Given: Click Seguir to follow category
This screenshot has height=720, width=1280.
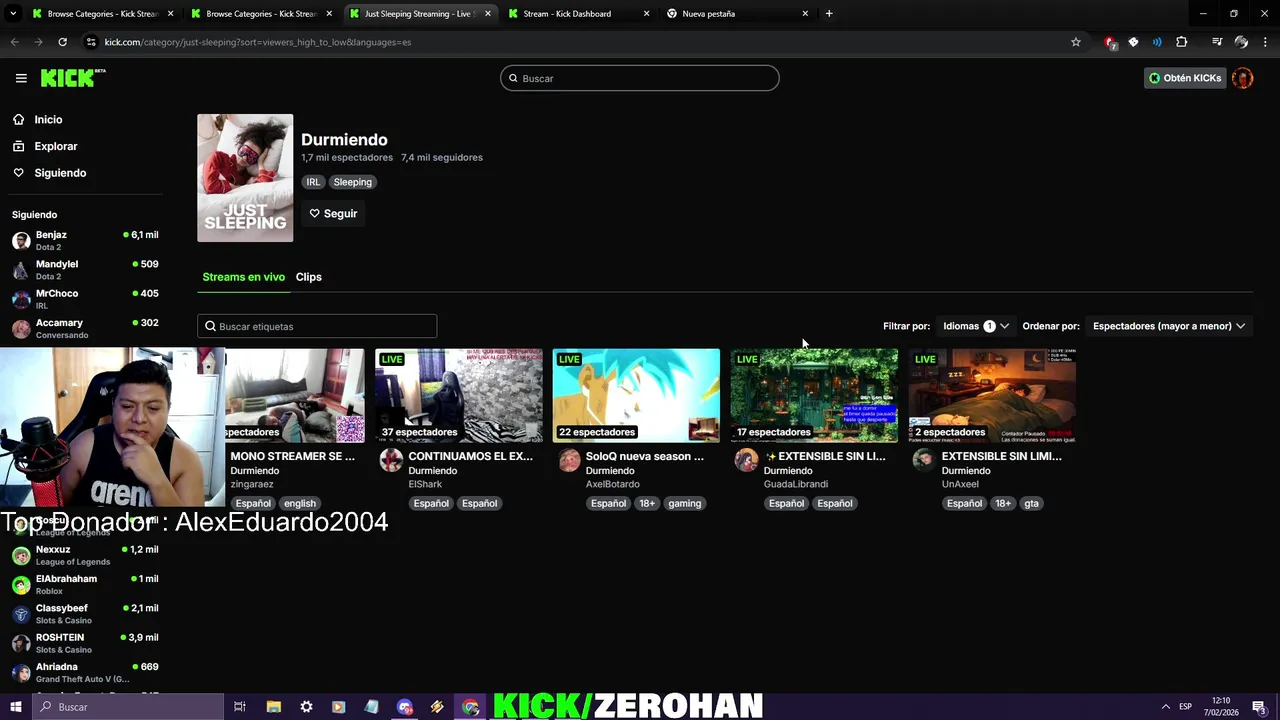Looking at the screenshot, I should pos(333,213).
